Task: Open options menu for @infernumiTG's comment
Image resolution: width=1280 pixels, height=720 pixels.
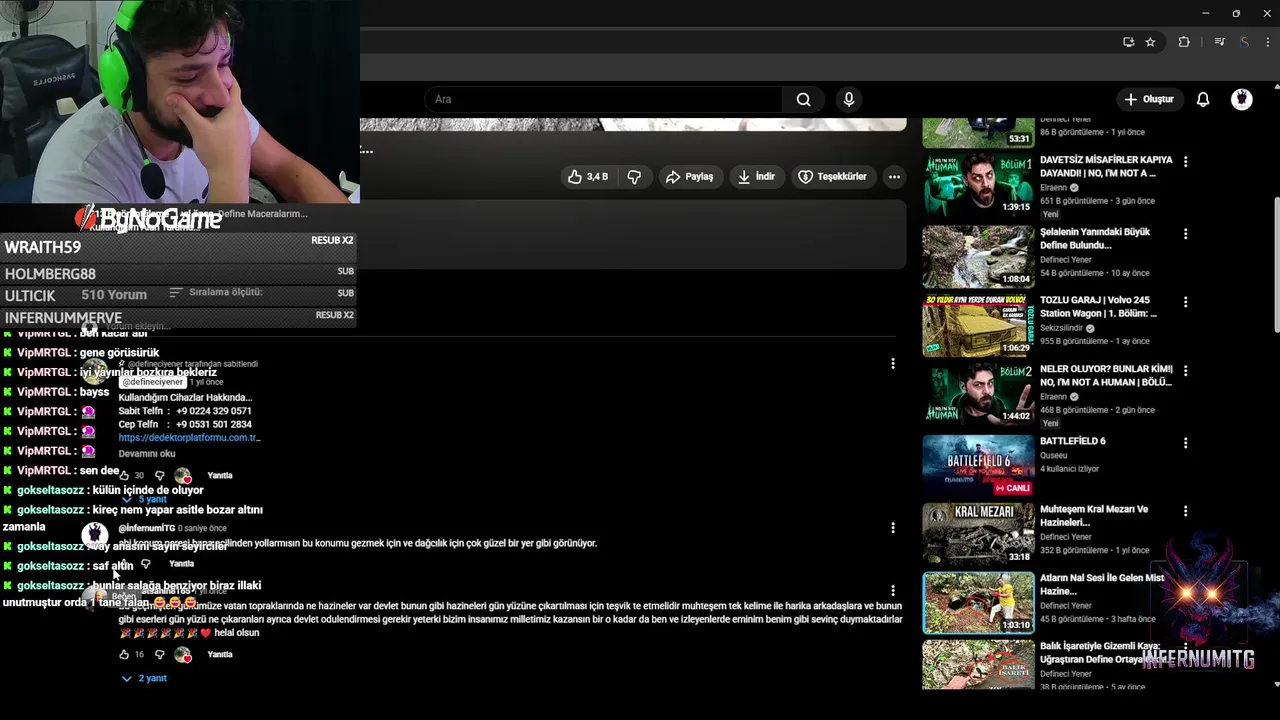Action: click(x=893, y=527)
